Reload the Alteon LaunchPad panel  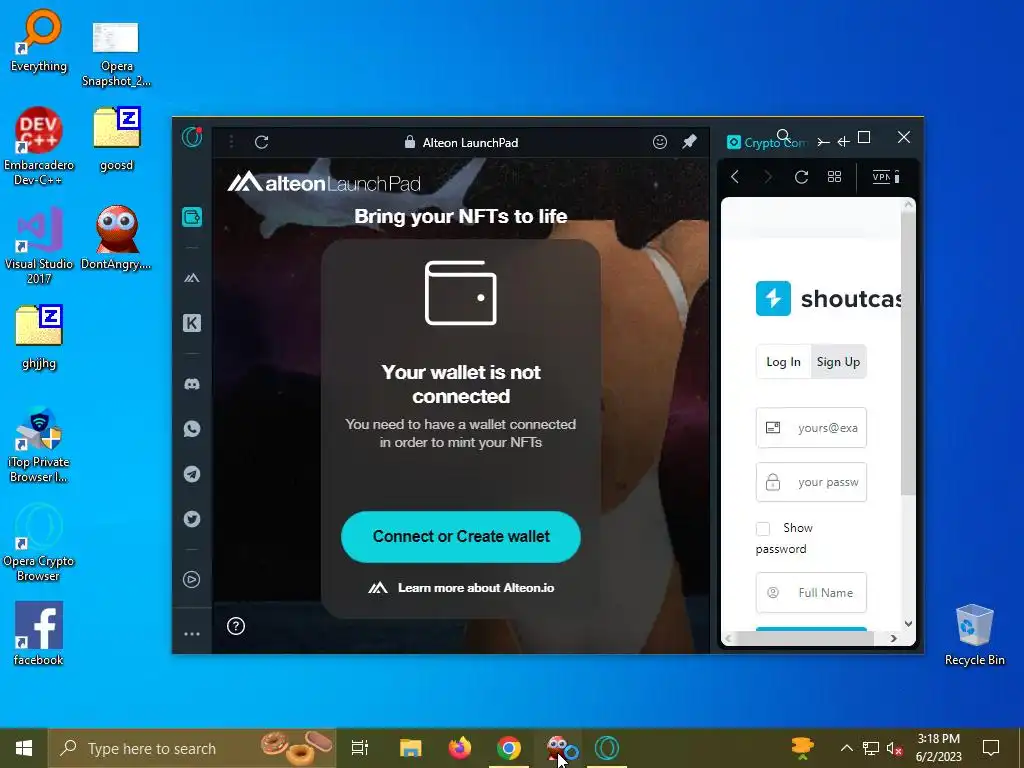coord(261,142)
